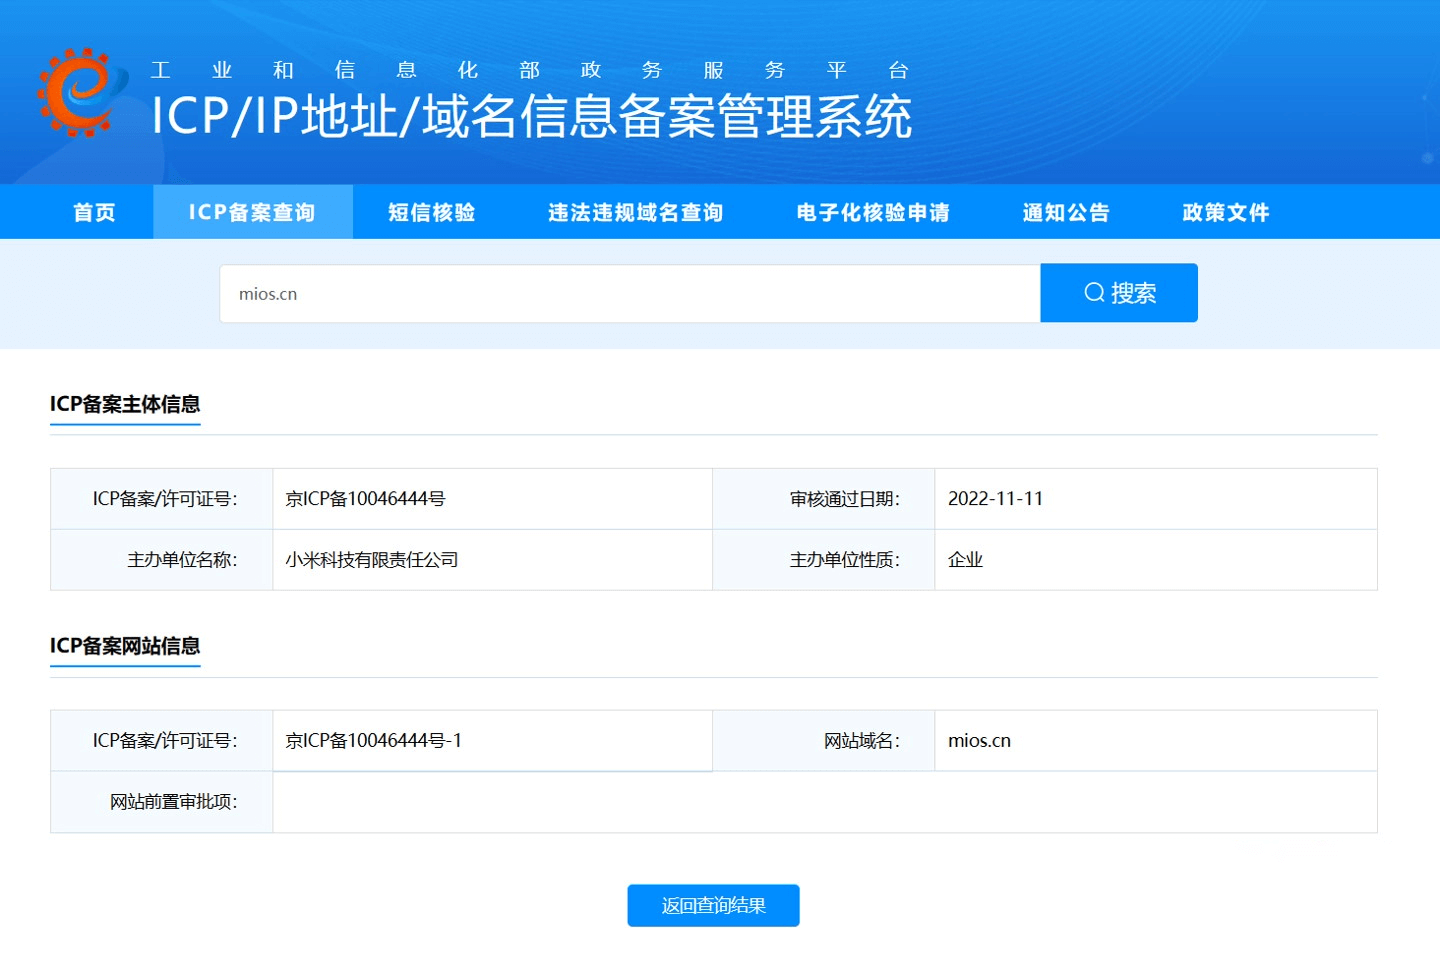This screenshot has width=1440, height=969.
Task: Click the magnifier search icon
Action: point(1094,292)
